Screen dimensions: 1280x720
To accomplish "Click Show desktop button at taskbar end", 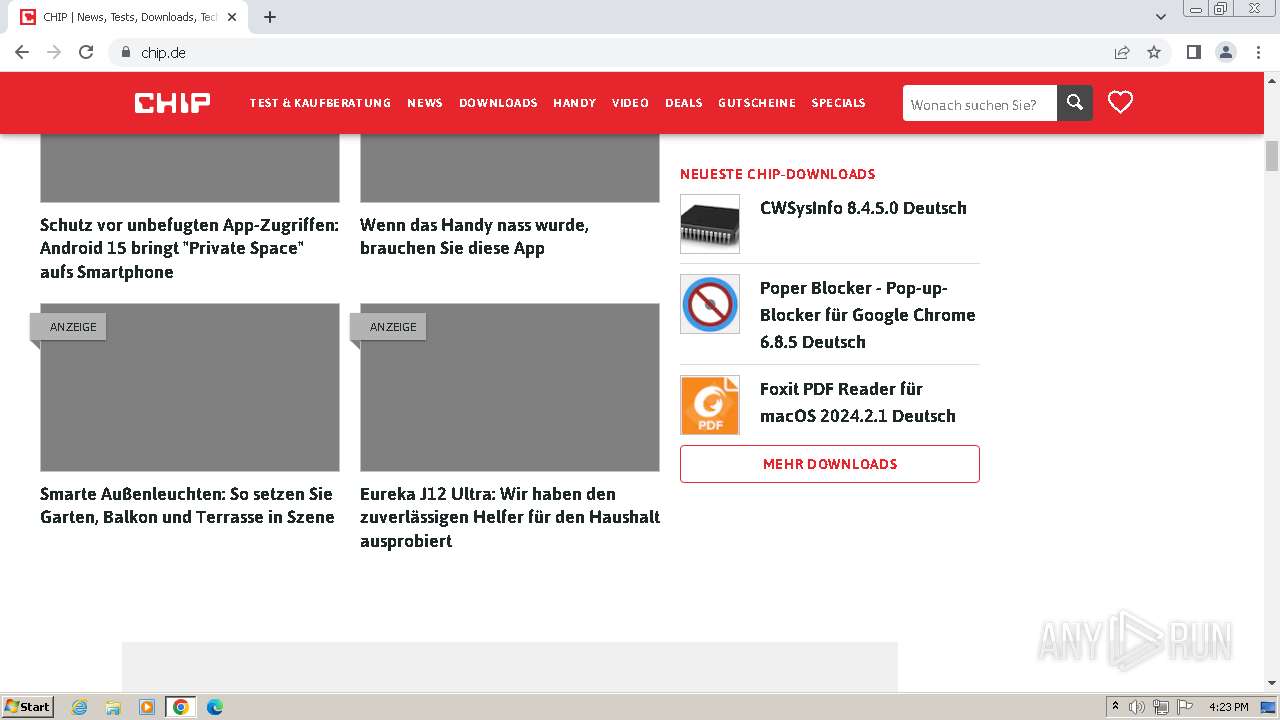I will pyautogui.click(x=1270, y=707).
